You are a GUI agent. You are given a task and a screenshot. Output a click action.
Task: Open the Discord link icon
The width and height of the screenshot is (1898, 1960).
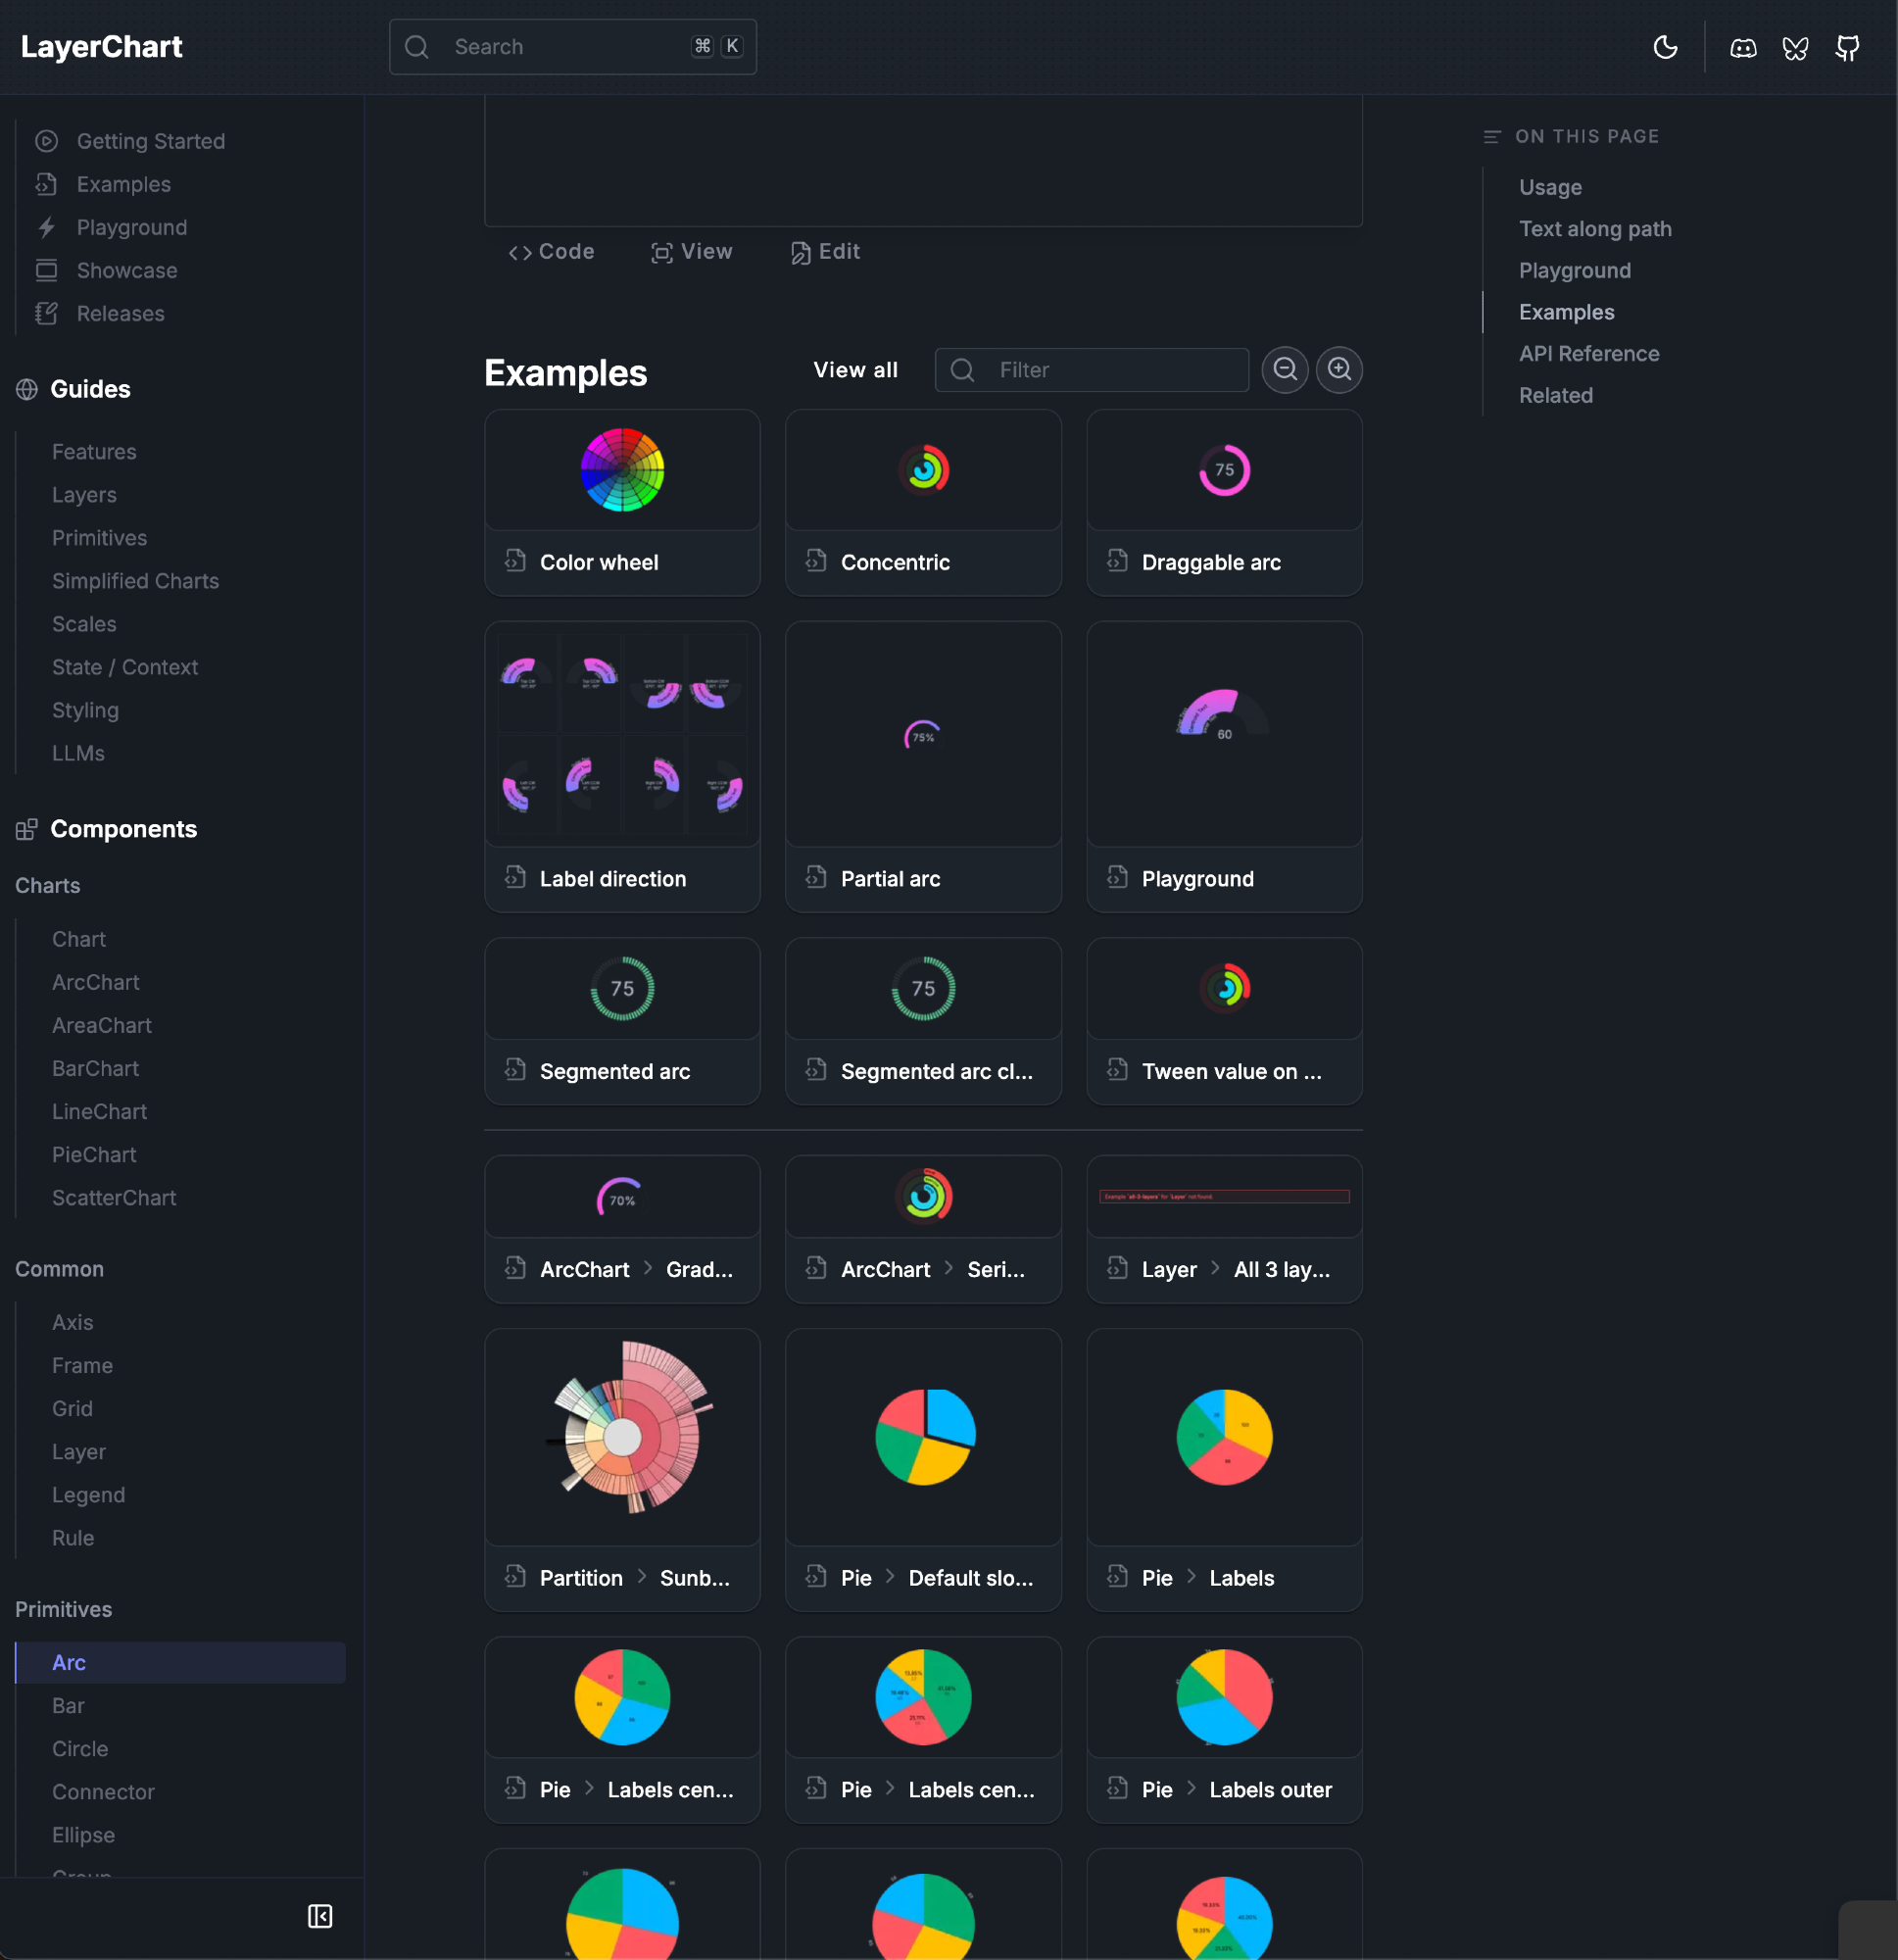(x=1743, y=47)
